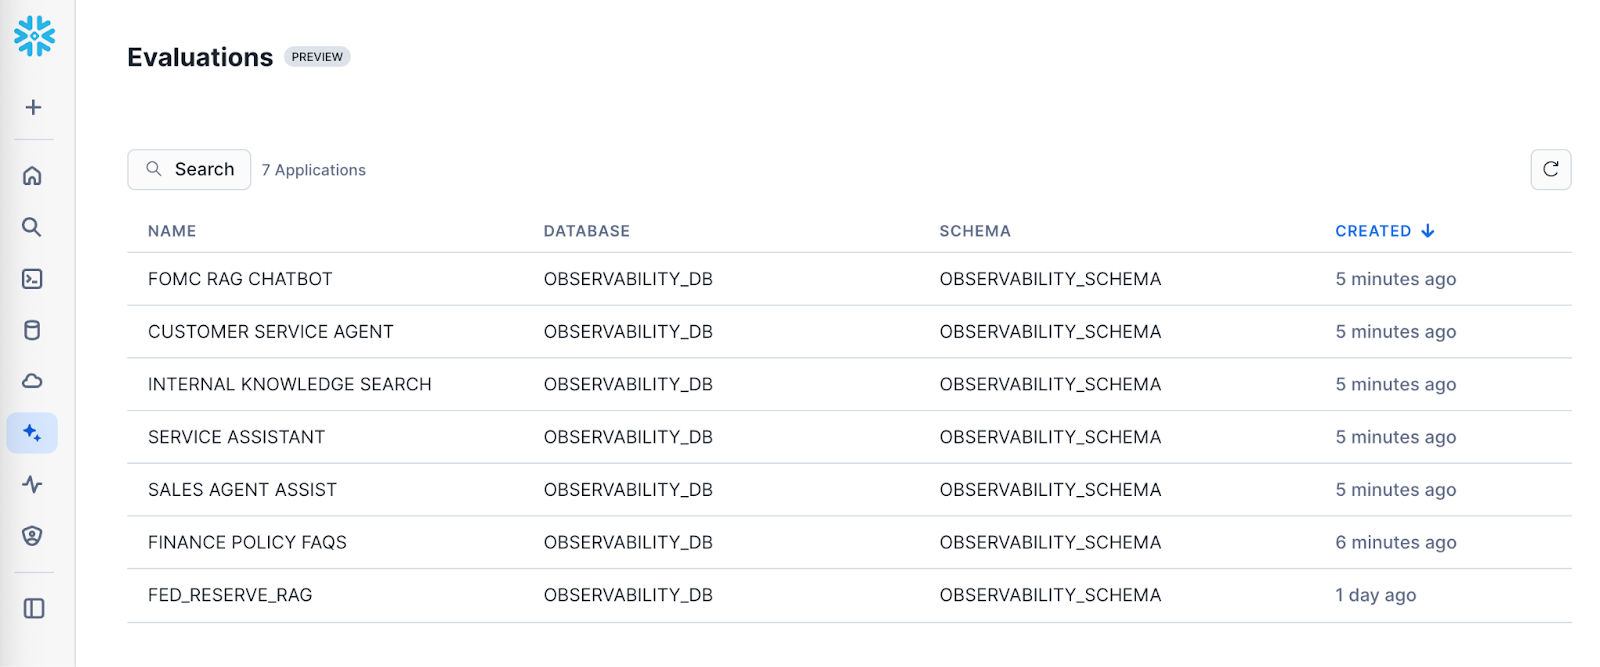The width and height of the screenshot is (1600, 667).
Task: Click the sidebar magnifier search icon
Action: click(x=32, y=227)
